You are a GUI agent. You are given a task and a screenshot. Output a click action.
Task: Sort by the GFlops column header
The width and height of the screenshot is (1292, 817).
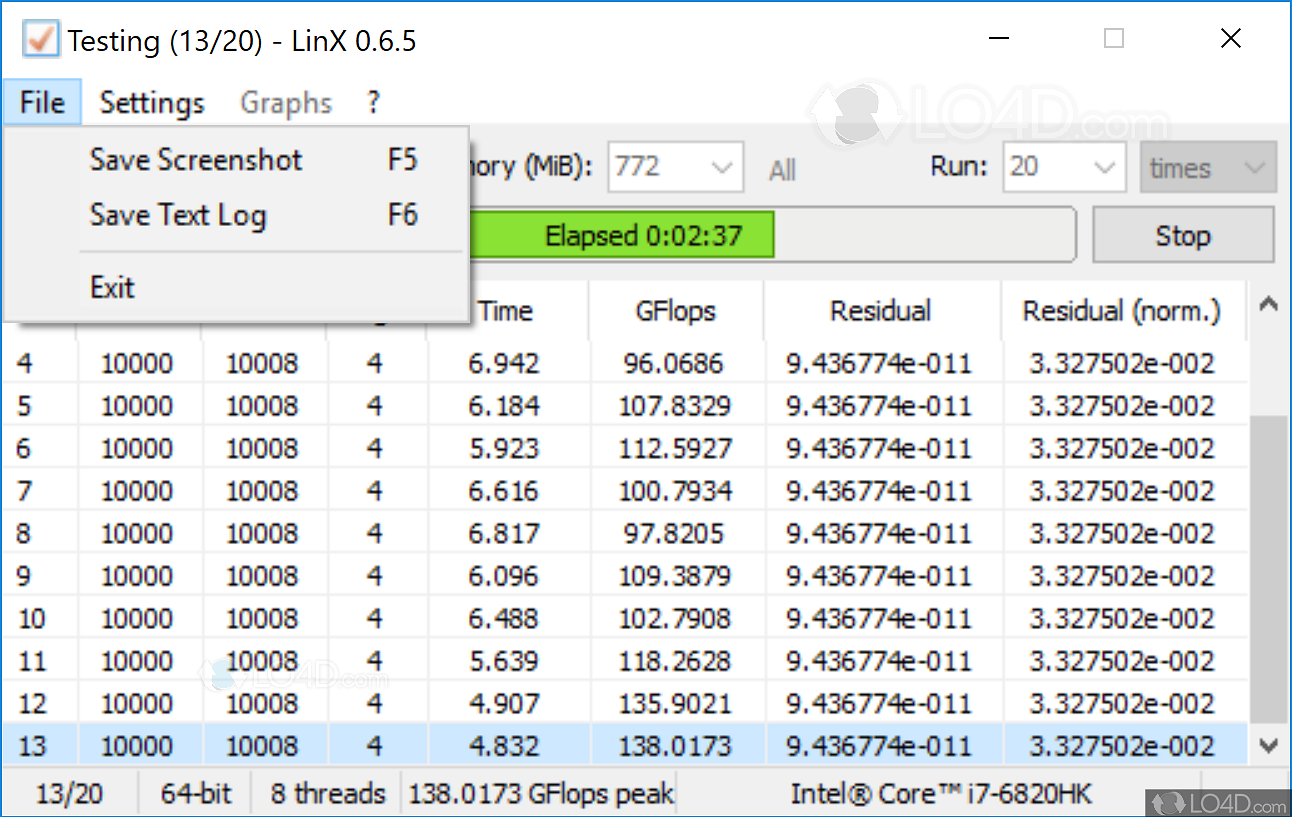pyautogui.click(x=676, y=311)
